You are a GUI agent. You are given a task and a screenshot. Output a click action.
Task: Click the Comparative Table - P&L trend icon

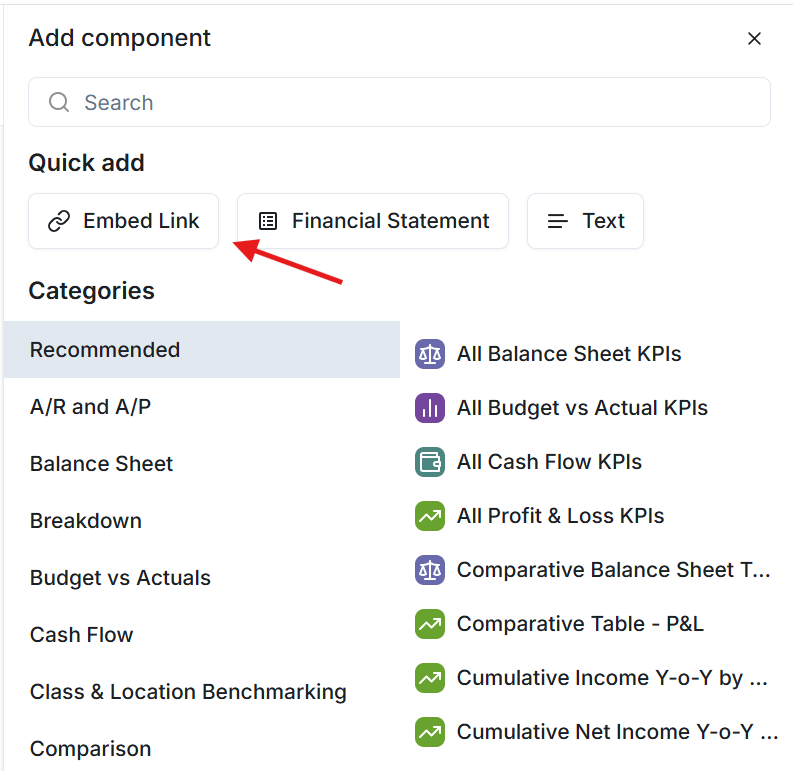coord(430,624)
